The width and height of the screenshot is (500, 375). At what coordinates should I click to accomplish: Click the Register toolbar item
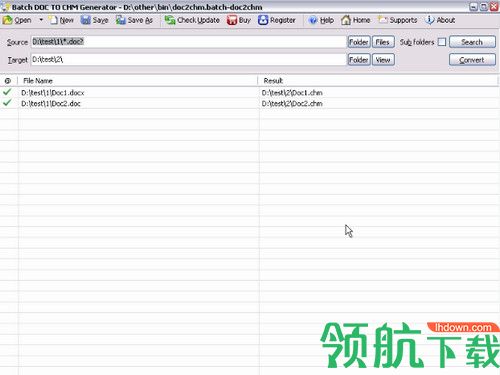pos(277,20)
